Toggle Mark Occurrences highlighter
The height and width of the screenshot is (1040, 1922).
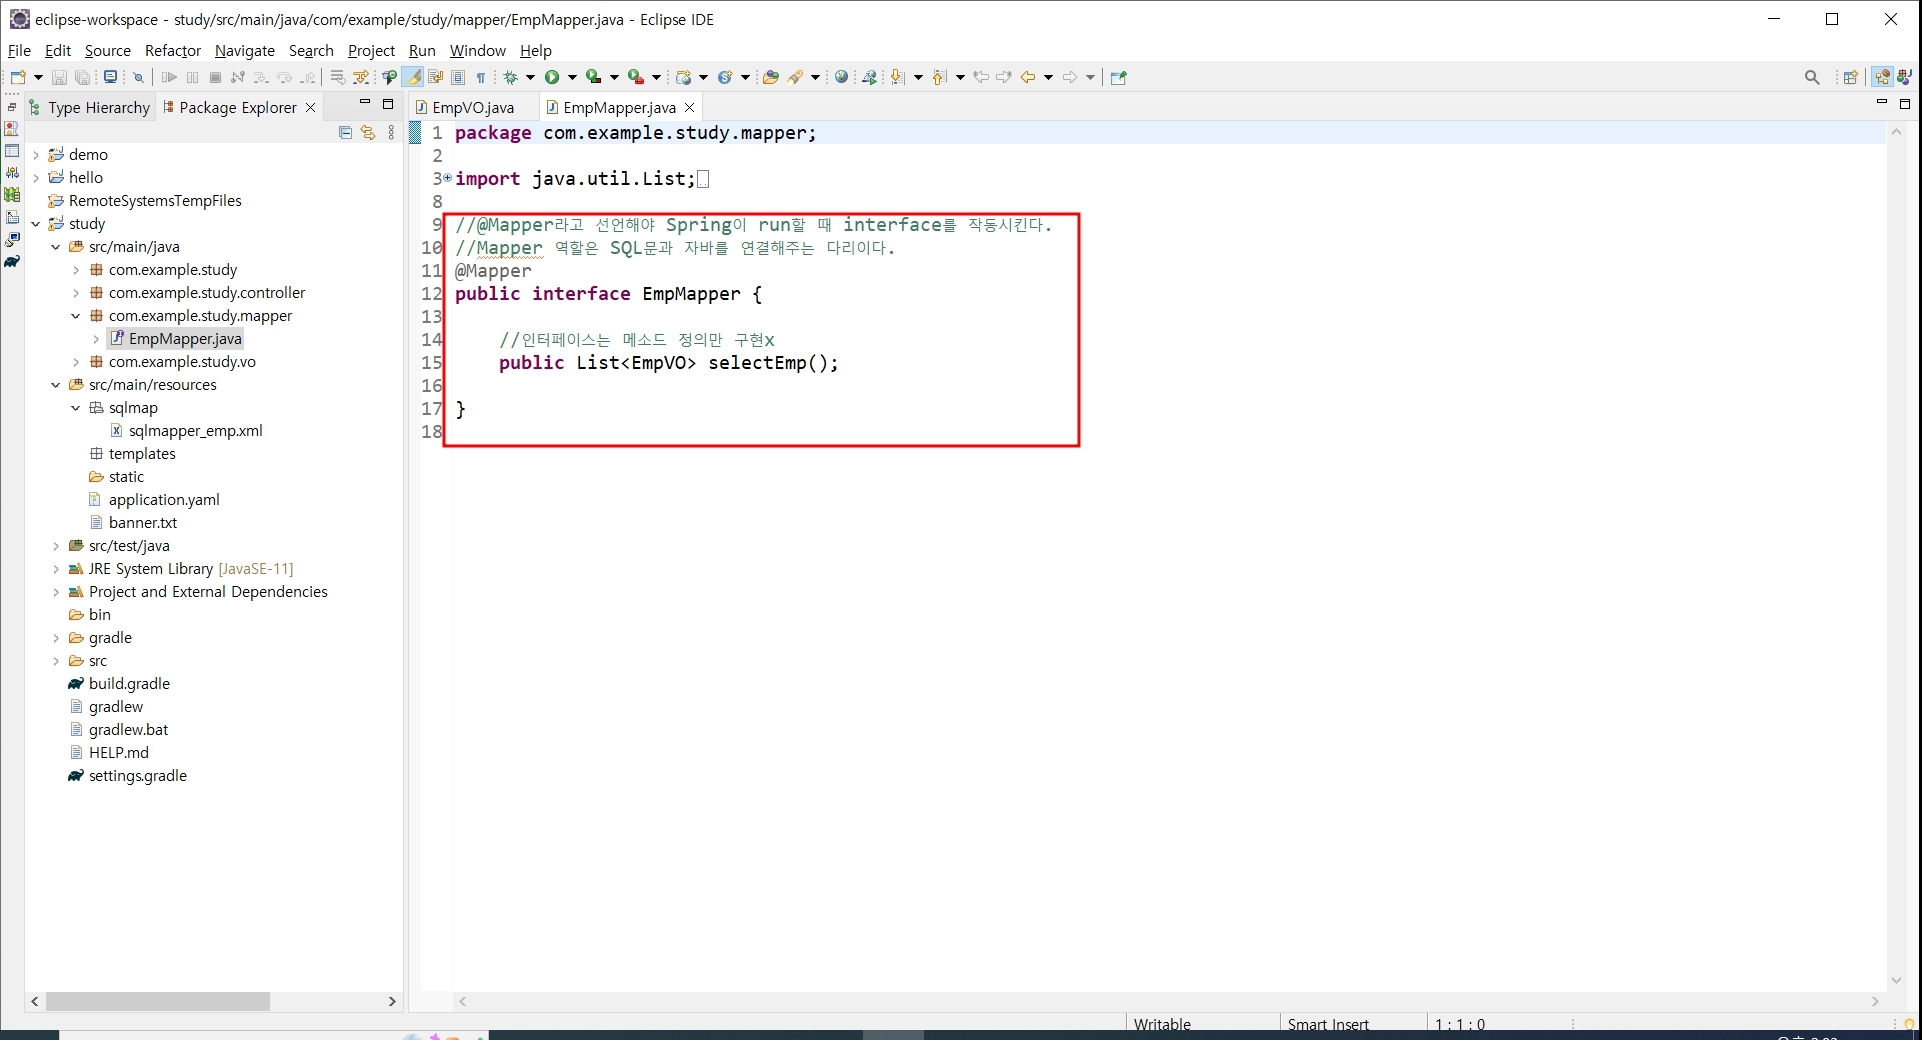[413, 77]
